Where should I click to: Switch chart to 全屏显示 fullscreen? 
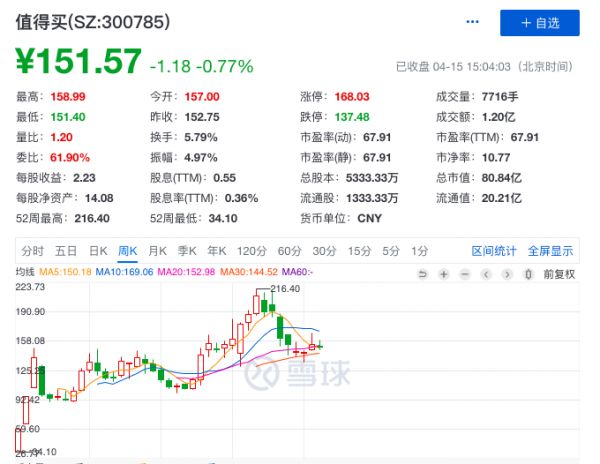click(549, 251)
